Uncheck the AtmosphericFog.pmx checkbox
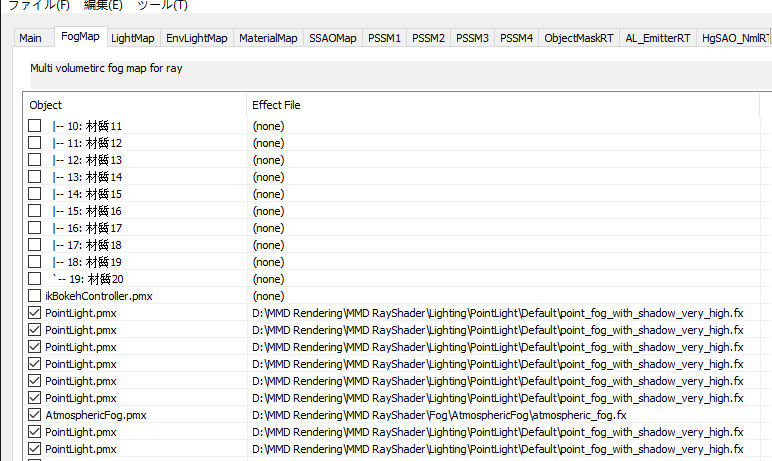 tap(34, 415)
